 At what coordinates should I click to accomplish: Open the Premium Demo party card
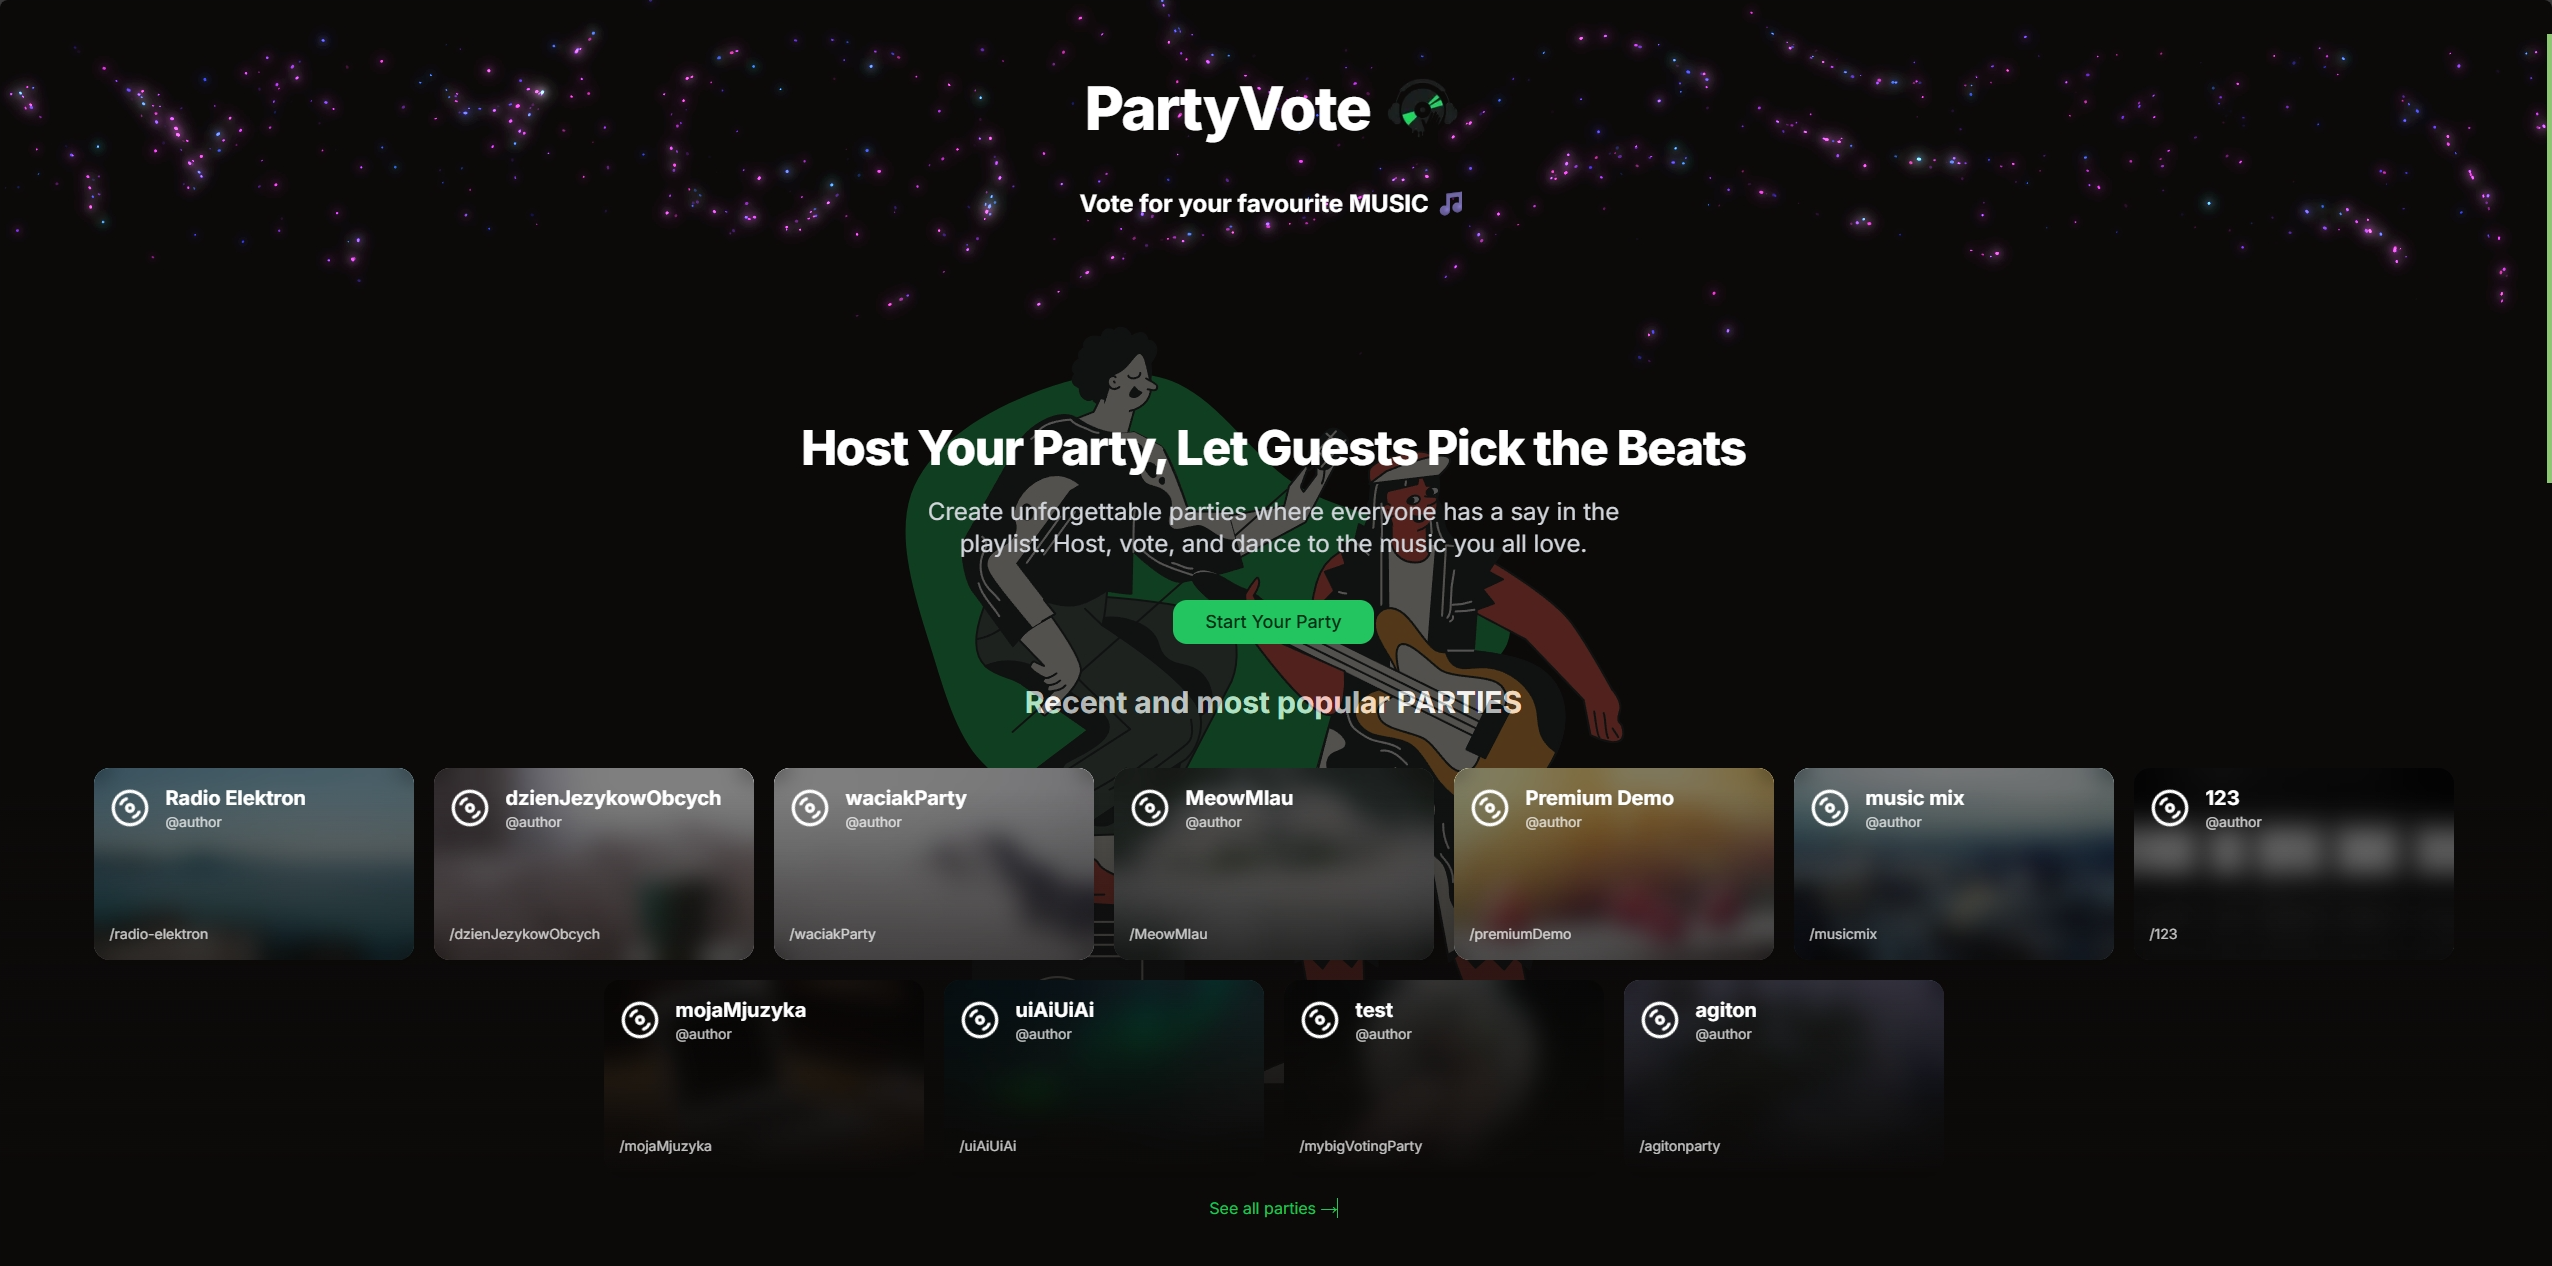coord(1613,862)
